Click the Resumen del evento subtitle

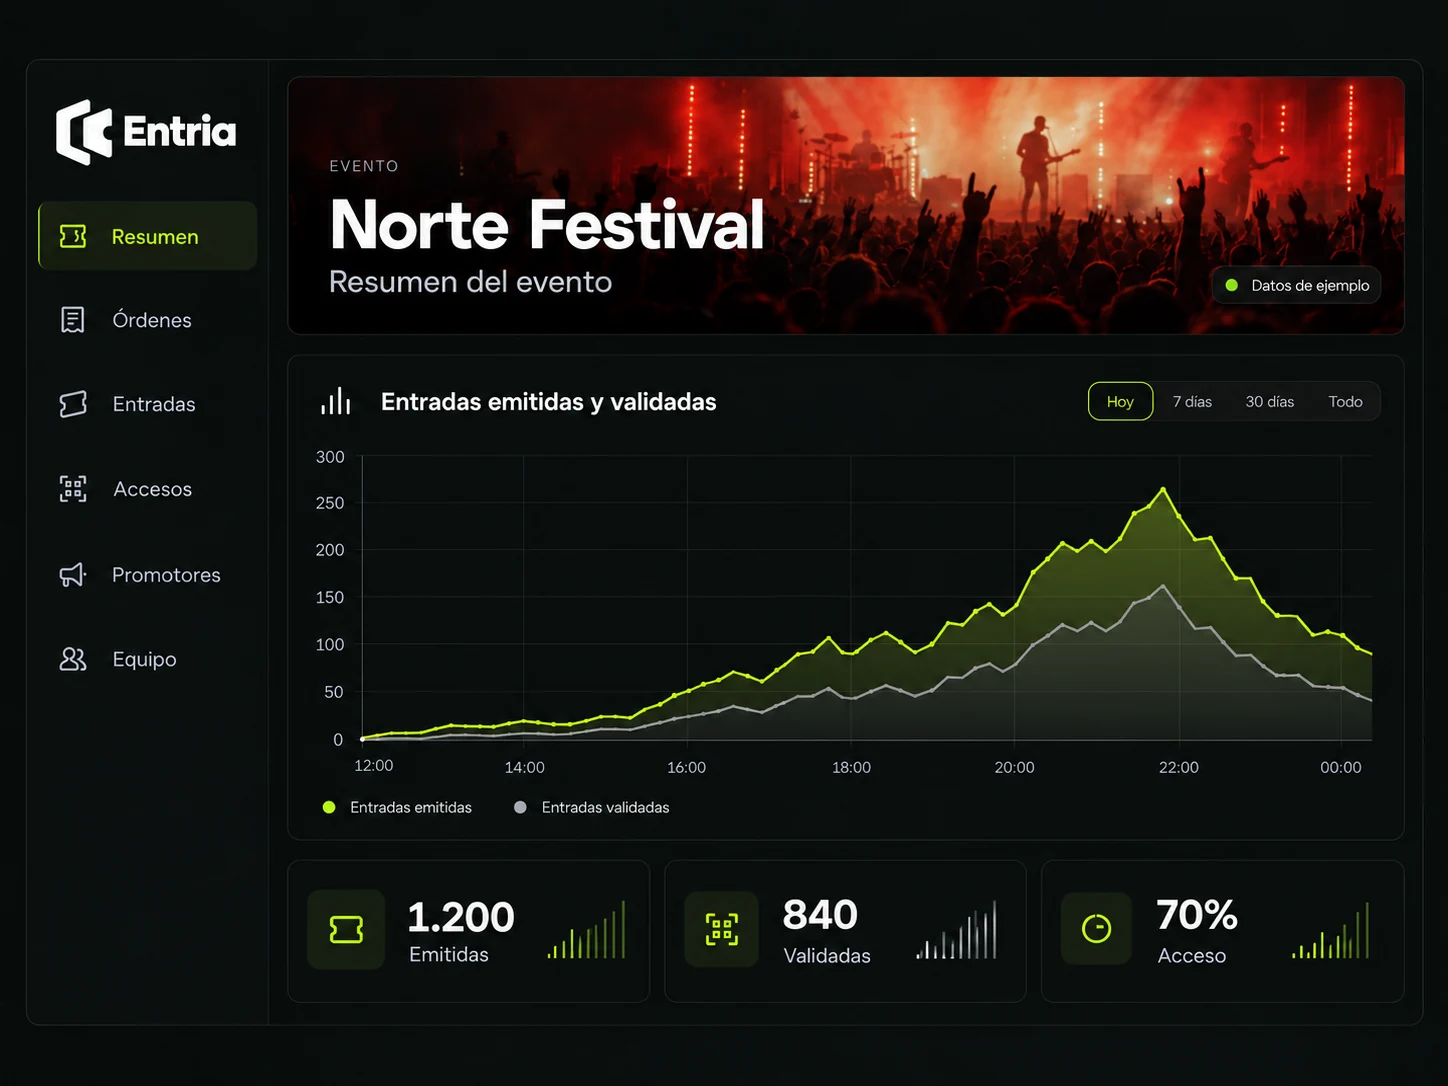[x=470, y=282]
